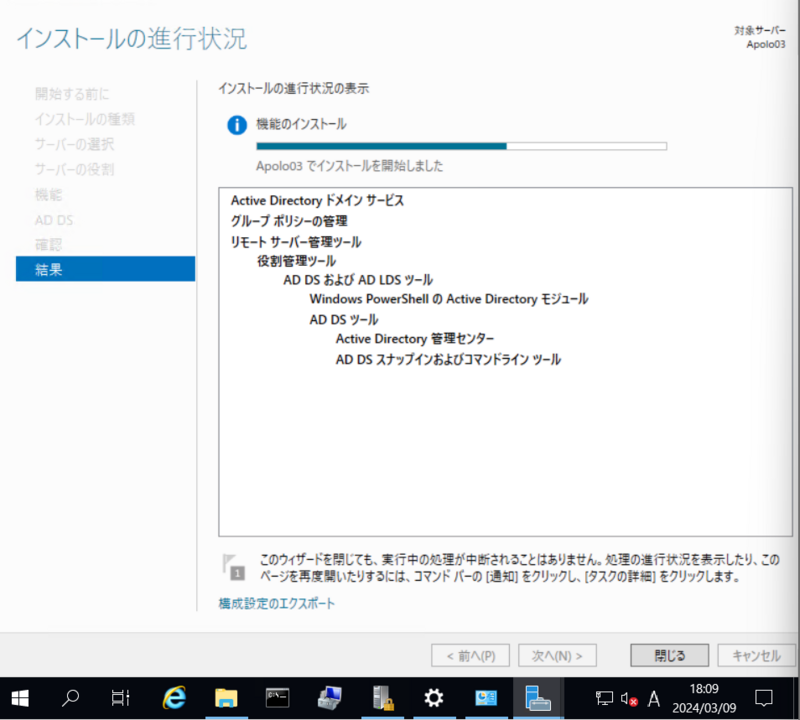Click the target server name Apolo03
Viewport: 800px width, 720px height.
coord(766,44)
